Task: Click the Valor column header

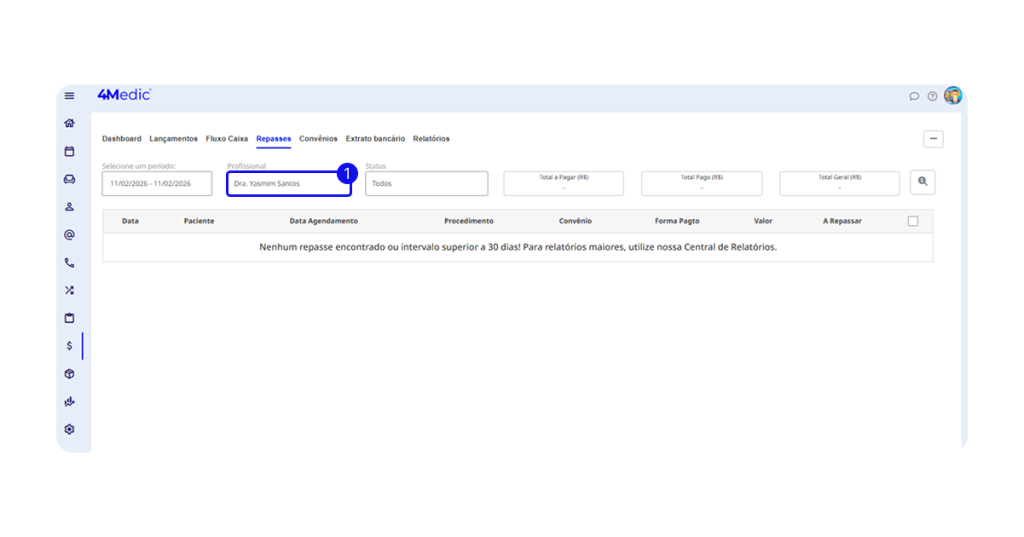Action: [762, 221]
